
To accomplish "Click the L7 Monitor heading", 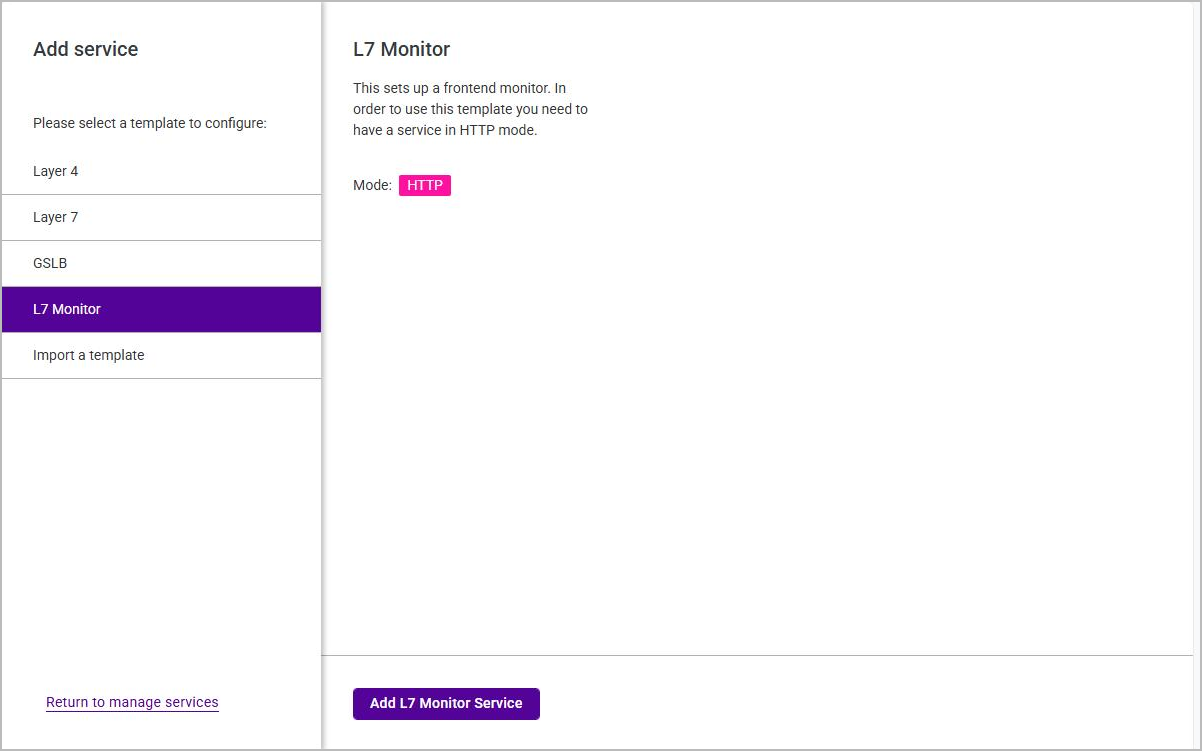I will pyautogui.click(x=402, y=49).
